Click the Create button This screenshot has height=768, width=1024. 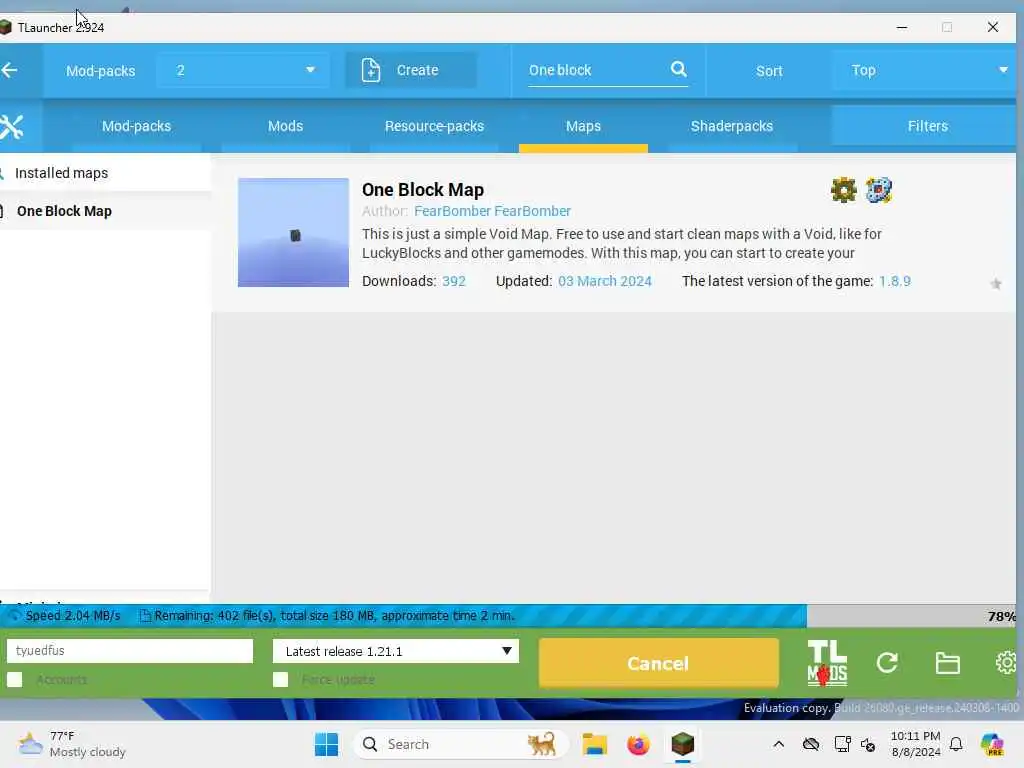click(411, 70)
